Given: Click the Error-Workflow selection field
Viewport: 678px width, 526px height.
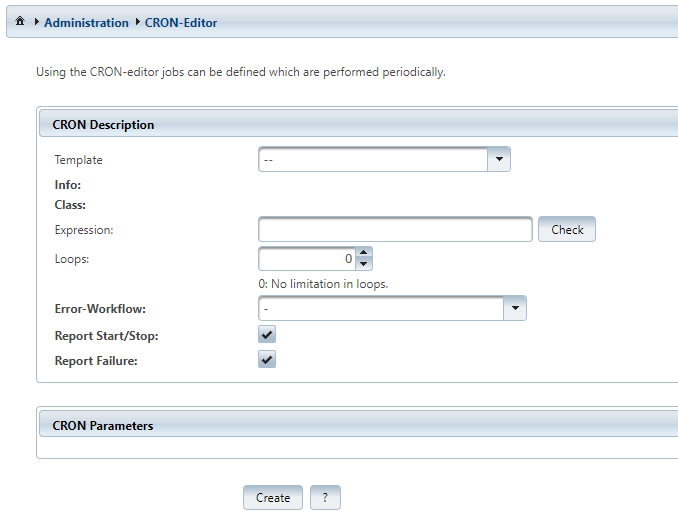Looking at the screenshot, I should pyautogui.click(x=380, y=309).
